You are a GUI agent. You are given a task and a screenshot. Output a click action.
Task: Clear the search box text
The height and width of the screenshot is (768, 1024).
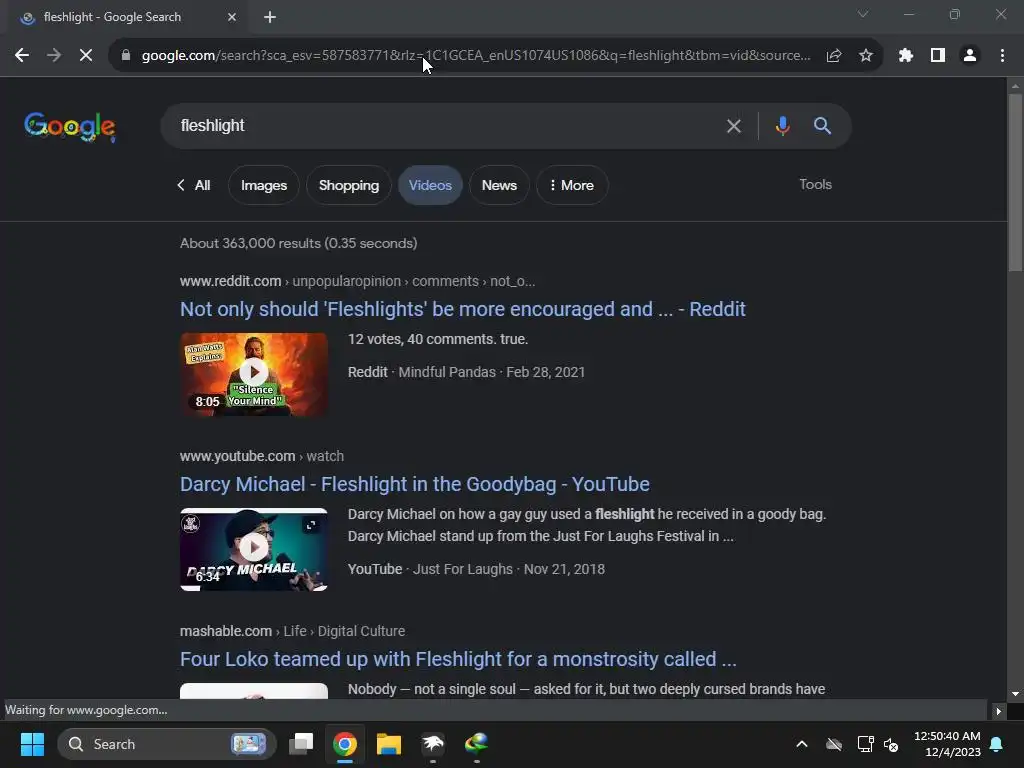[x=734, y=126]
